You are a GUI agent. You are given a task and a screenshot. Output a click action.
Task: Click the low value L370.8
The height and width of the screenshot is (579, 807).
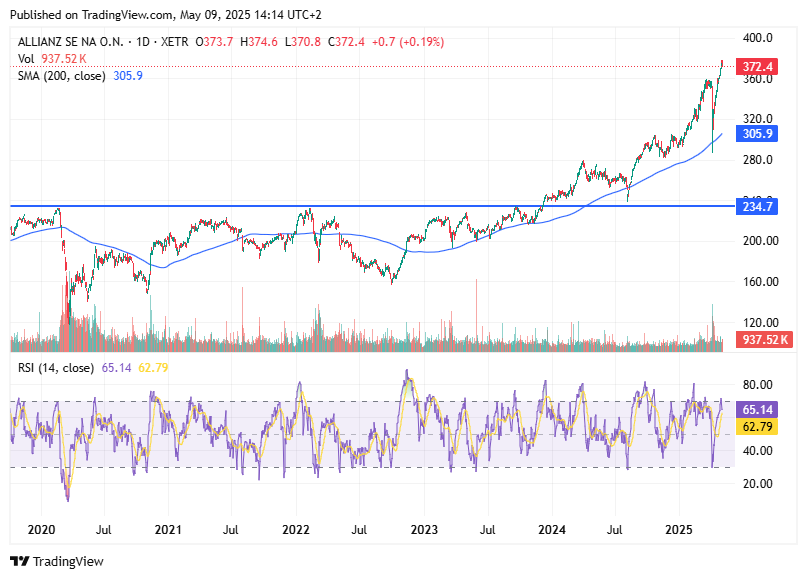point(303,42)
